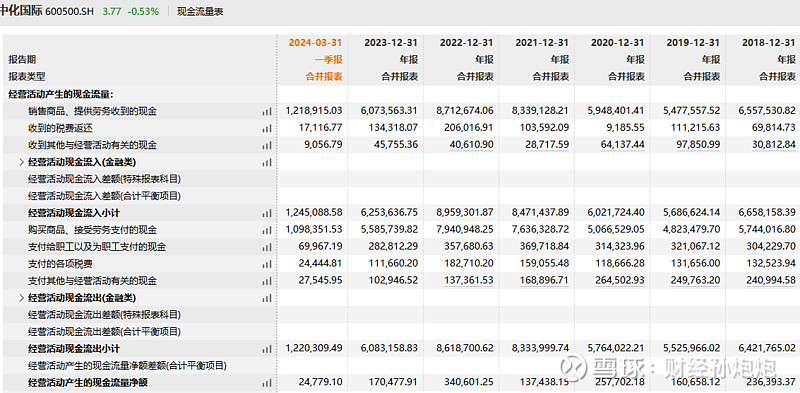Click the 中化国际 stock name

(x=21, y=11)
